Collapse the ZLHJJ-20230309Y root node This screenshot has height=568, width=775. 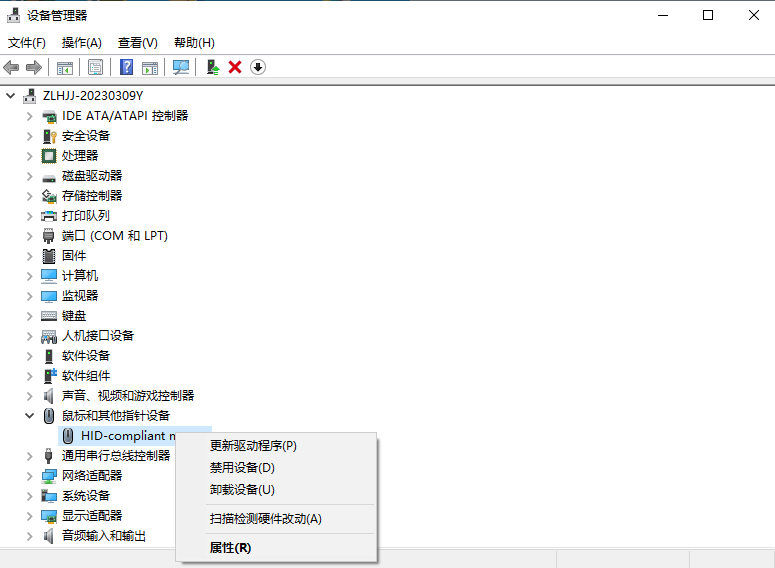(x=10, y=96)
